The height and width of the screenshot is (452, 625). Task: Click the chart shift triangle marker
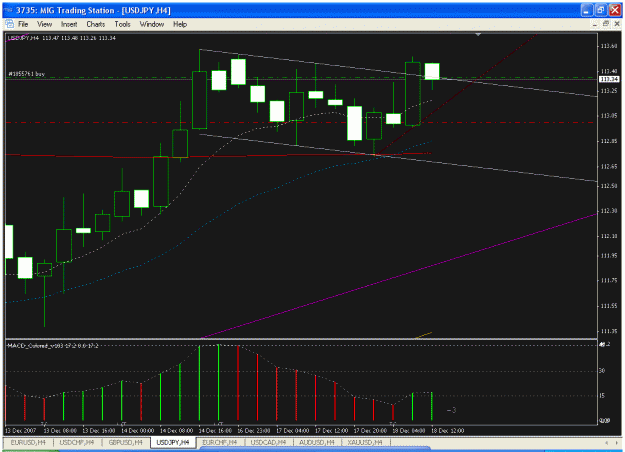tap(478, 35)
